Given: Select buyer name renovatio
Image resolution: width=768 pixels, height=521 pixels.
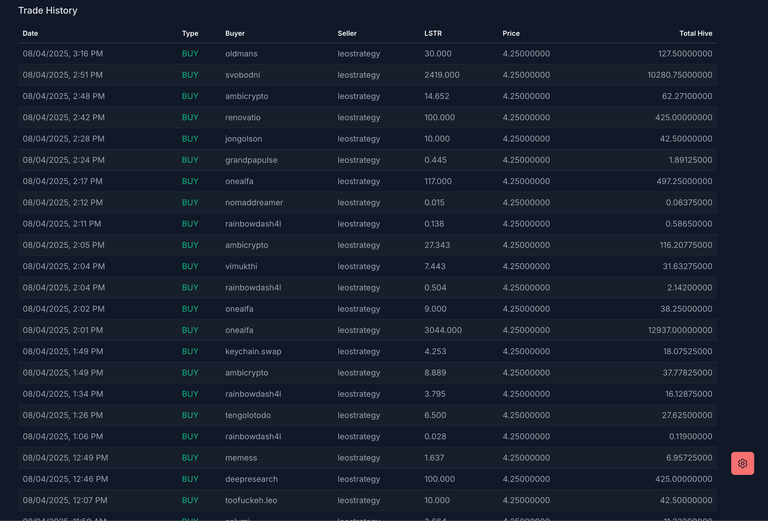Looking at the screenshot, I should tap(243, 118).
